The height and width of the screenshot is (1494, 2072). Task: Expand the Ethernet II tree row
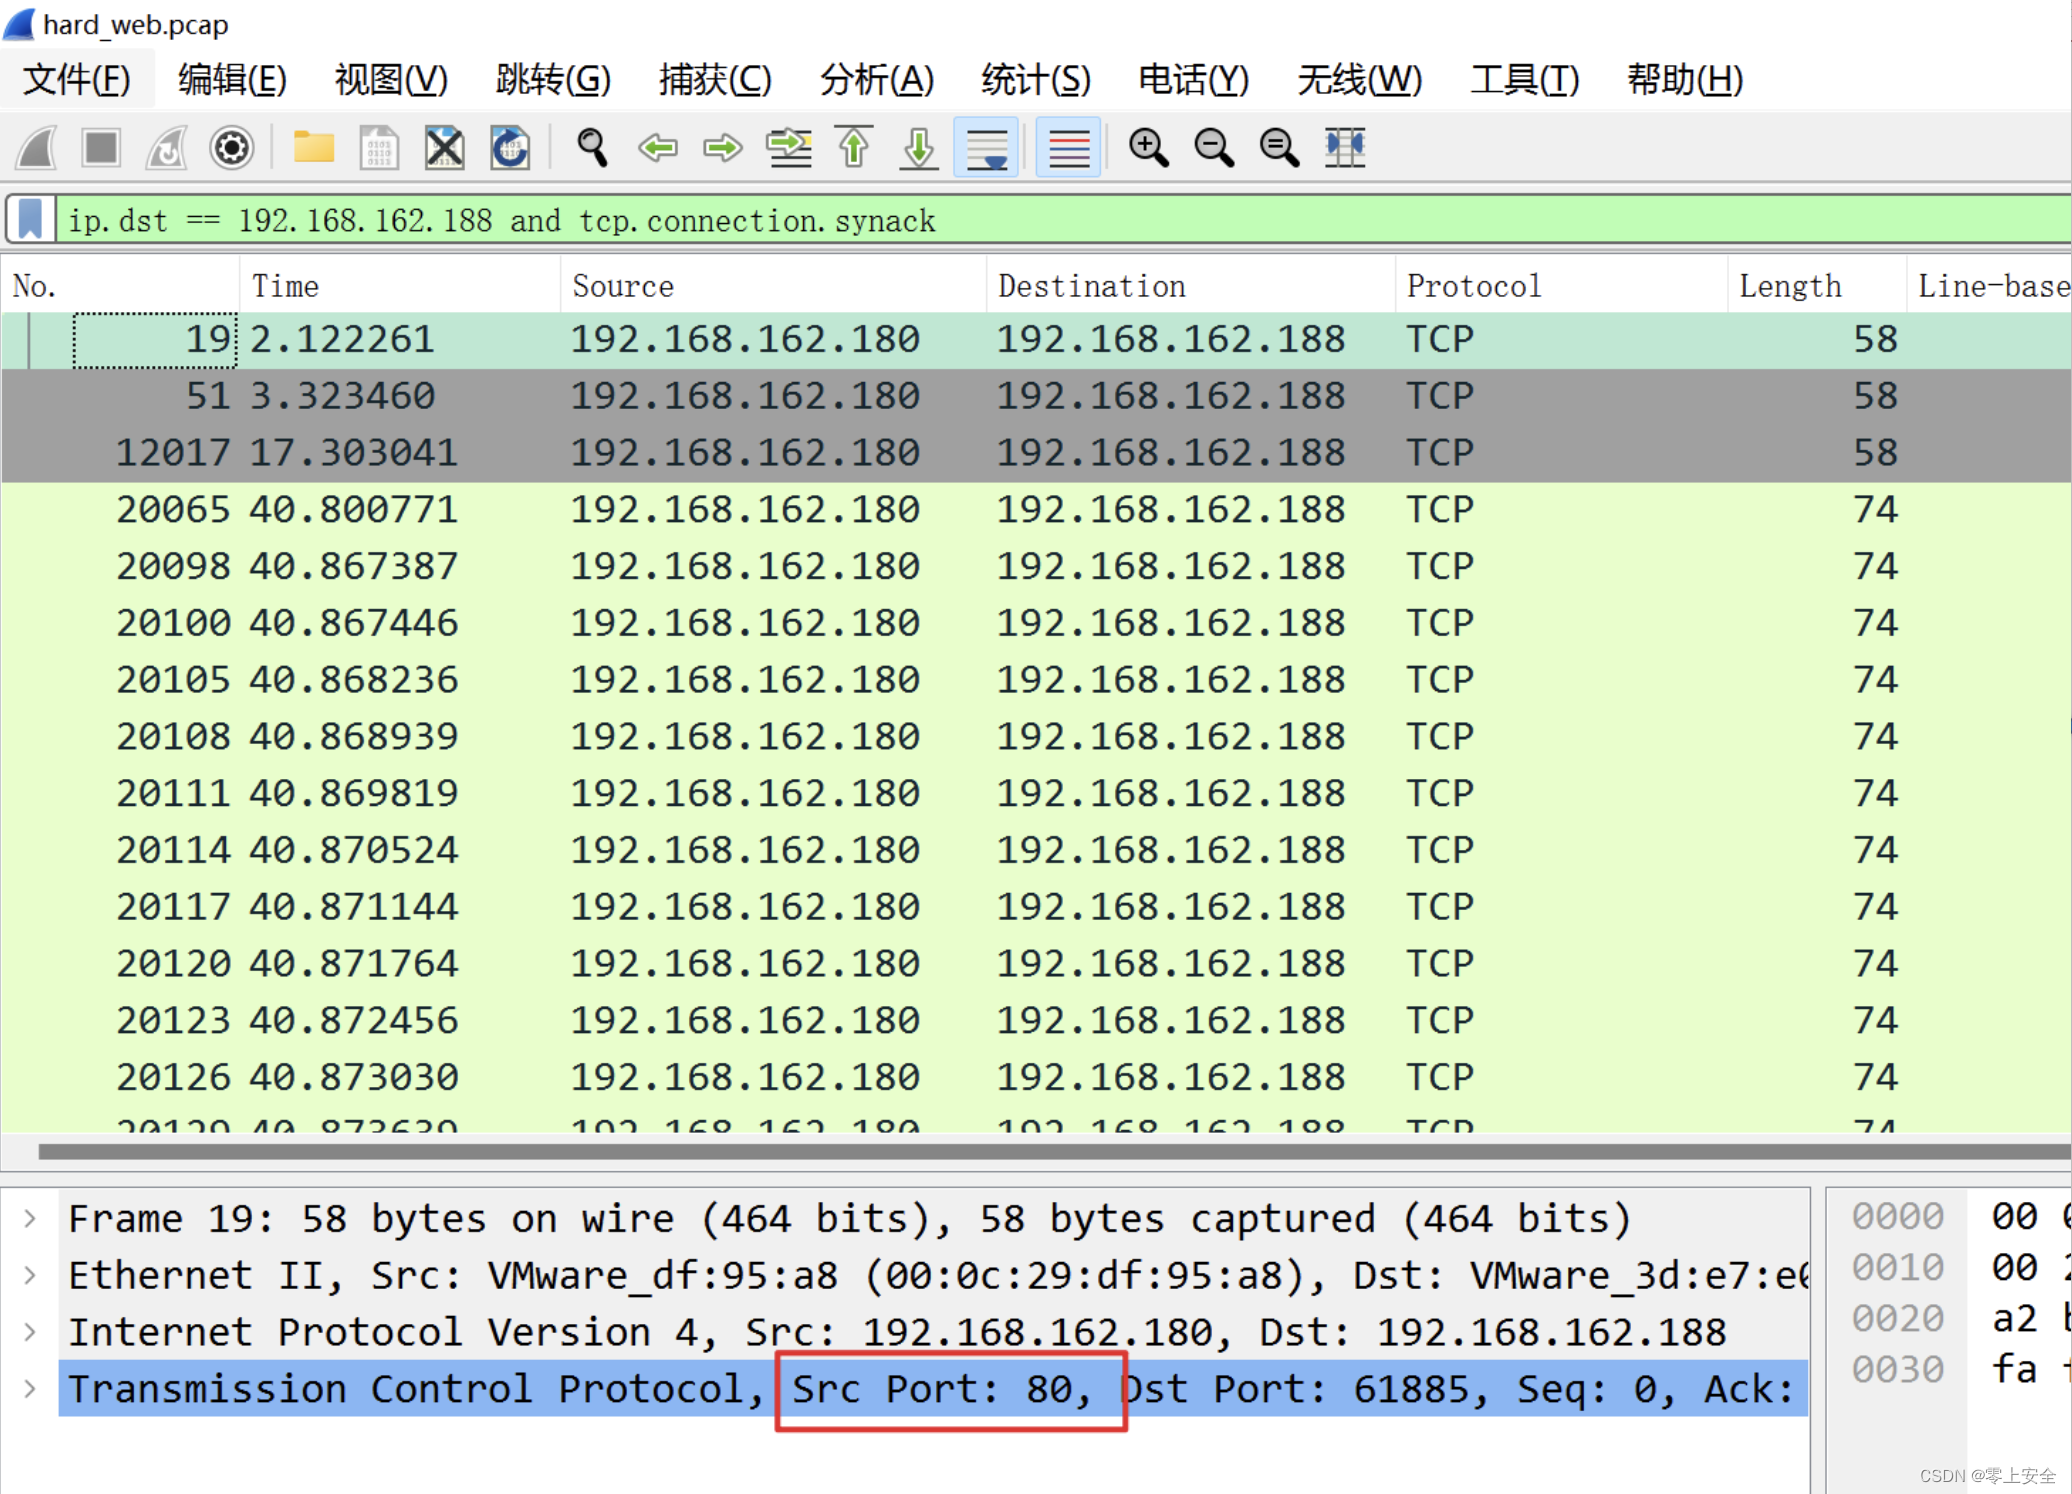(30, 1275)
